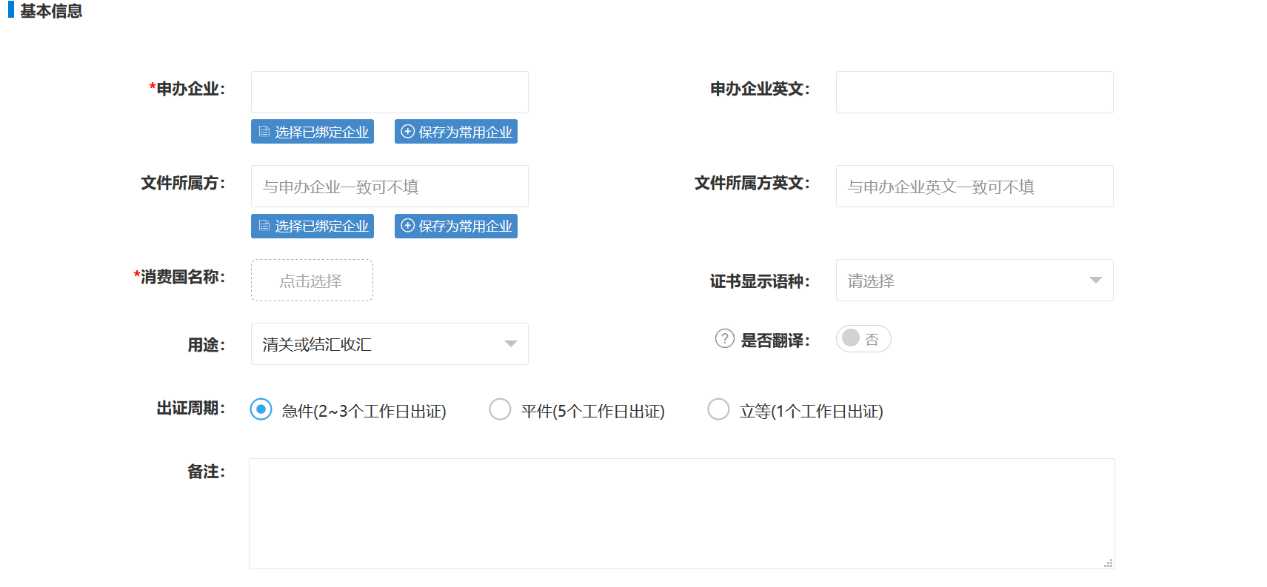Click the 基本信息 section heading
Image resolution: width=1267 pixels, height=587 pixels.
tap(51, 12)
